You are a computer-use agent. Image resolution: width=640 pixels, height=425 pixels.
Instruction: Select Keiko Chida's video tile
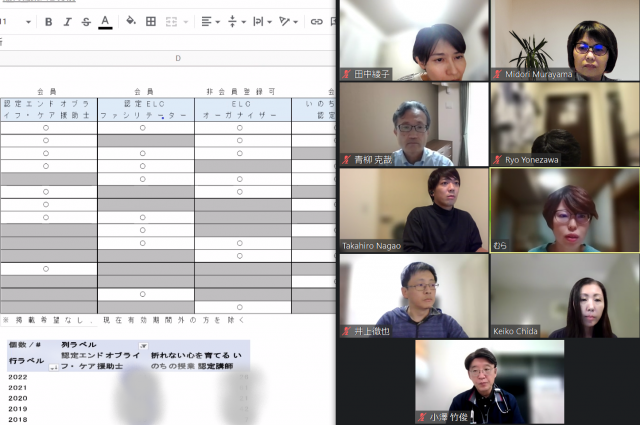pyautogui.click(x=565, y=296)
